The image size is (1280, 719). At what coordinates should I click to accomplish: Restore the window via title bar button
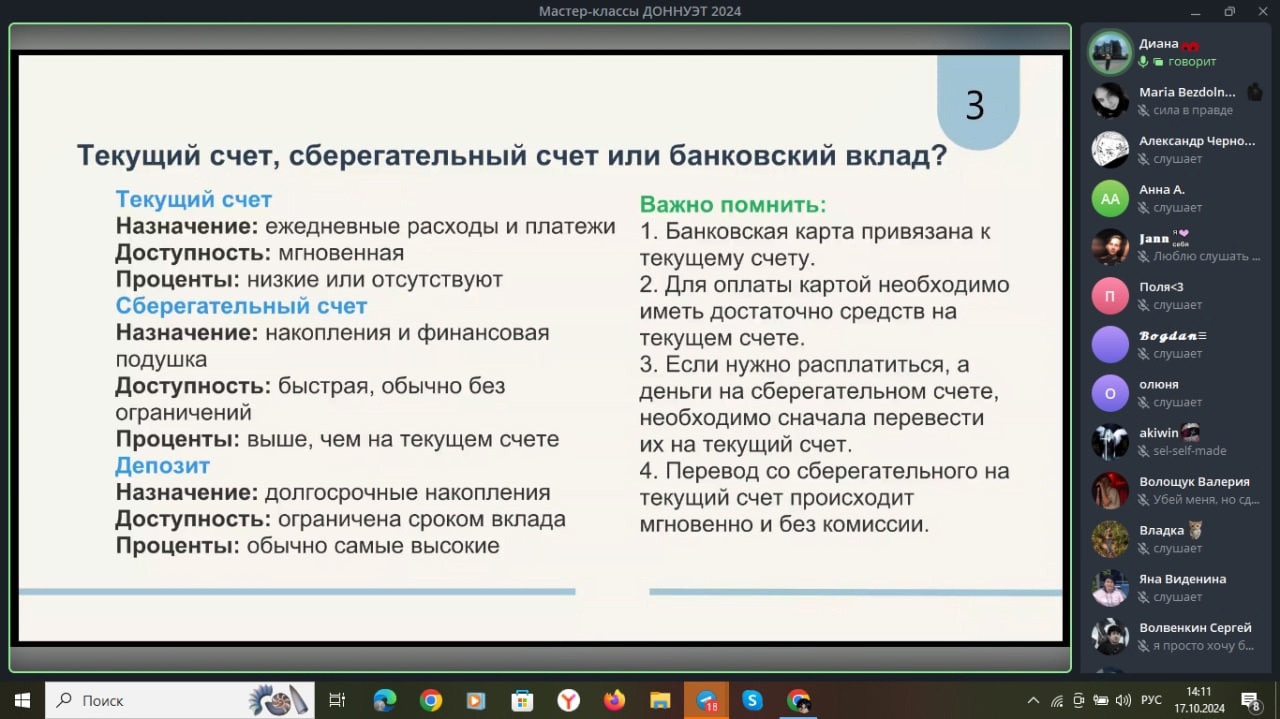click(1230, 11)
